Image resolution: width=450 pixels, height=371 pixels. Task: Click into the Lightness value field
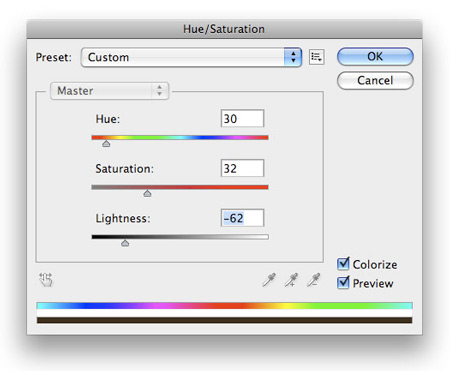click(242, 218)
